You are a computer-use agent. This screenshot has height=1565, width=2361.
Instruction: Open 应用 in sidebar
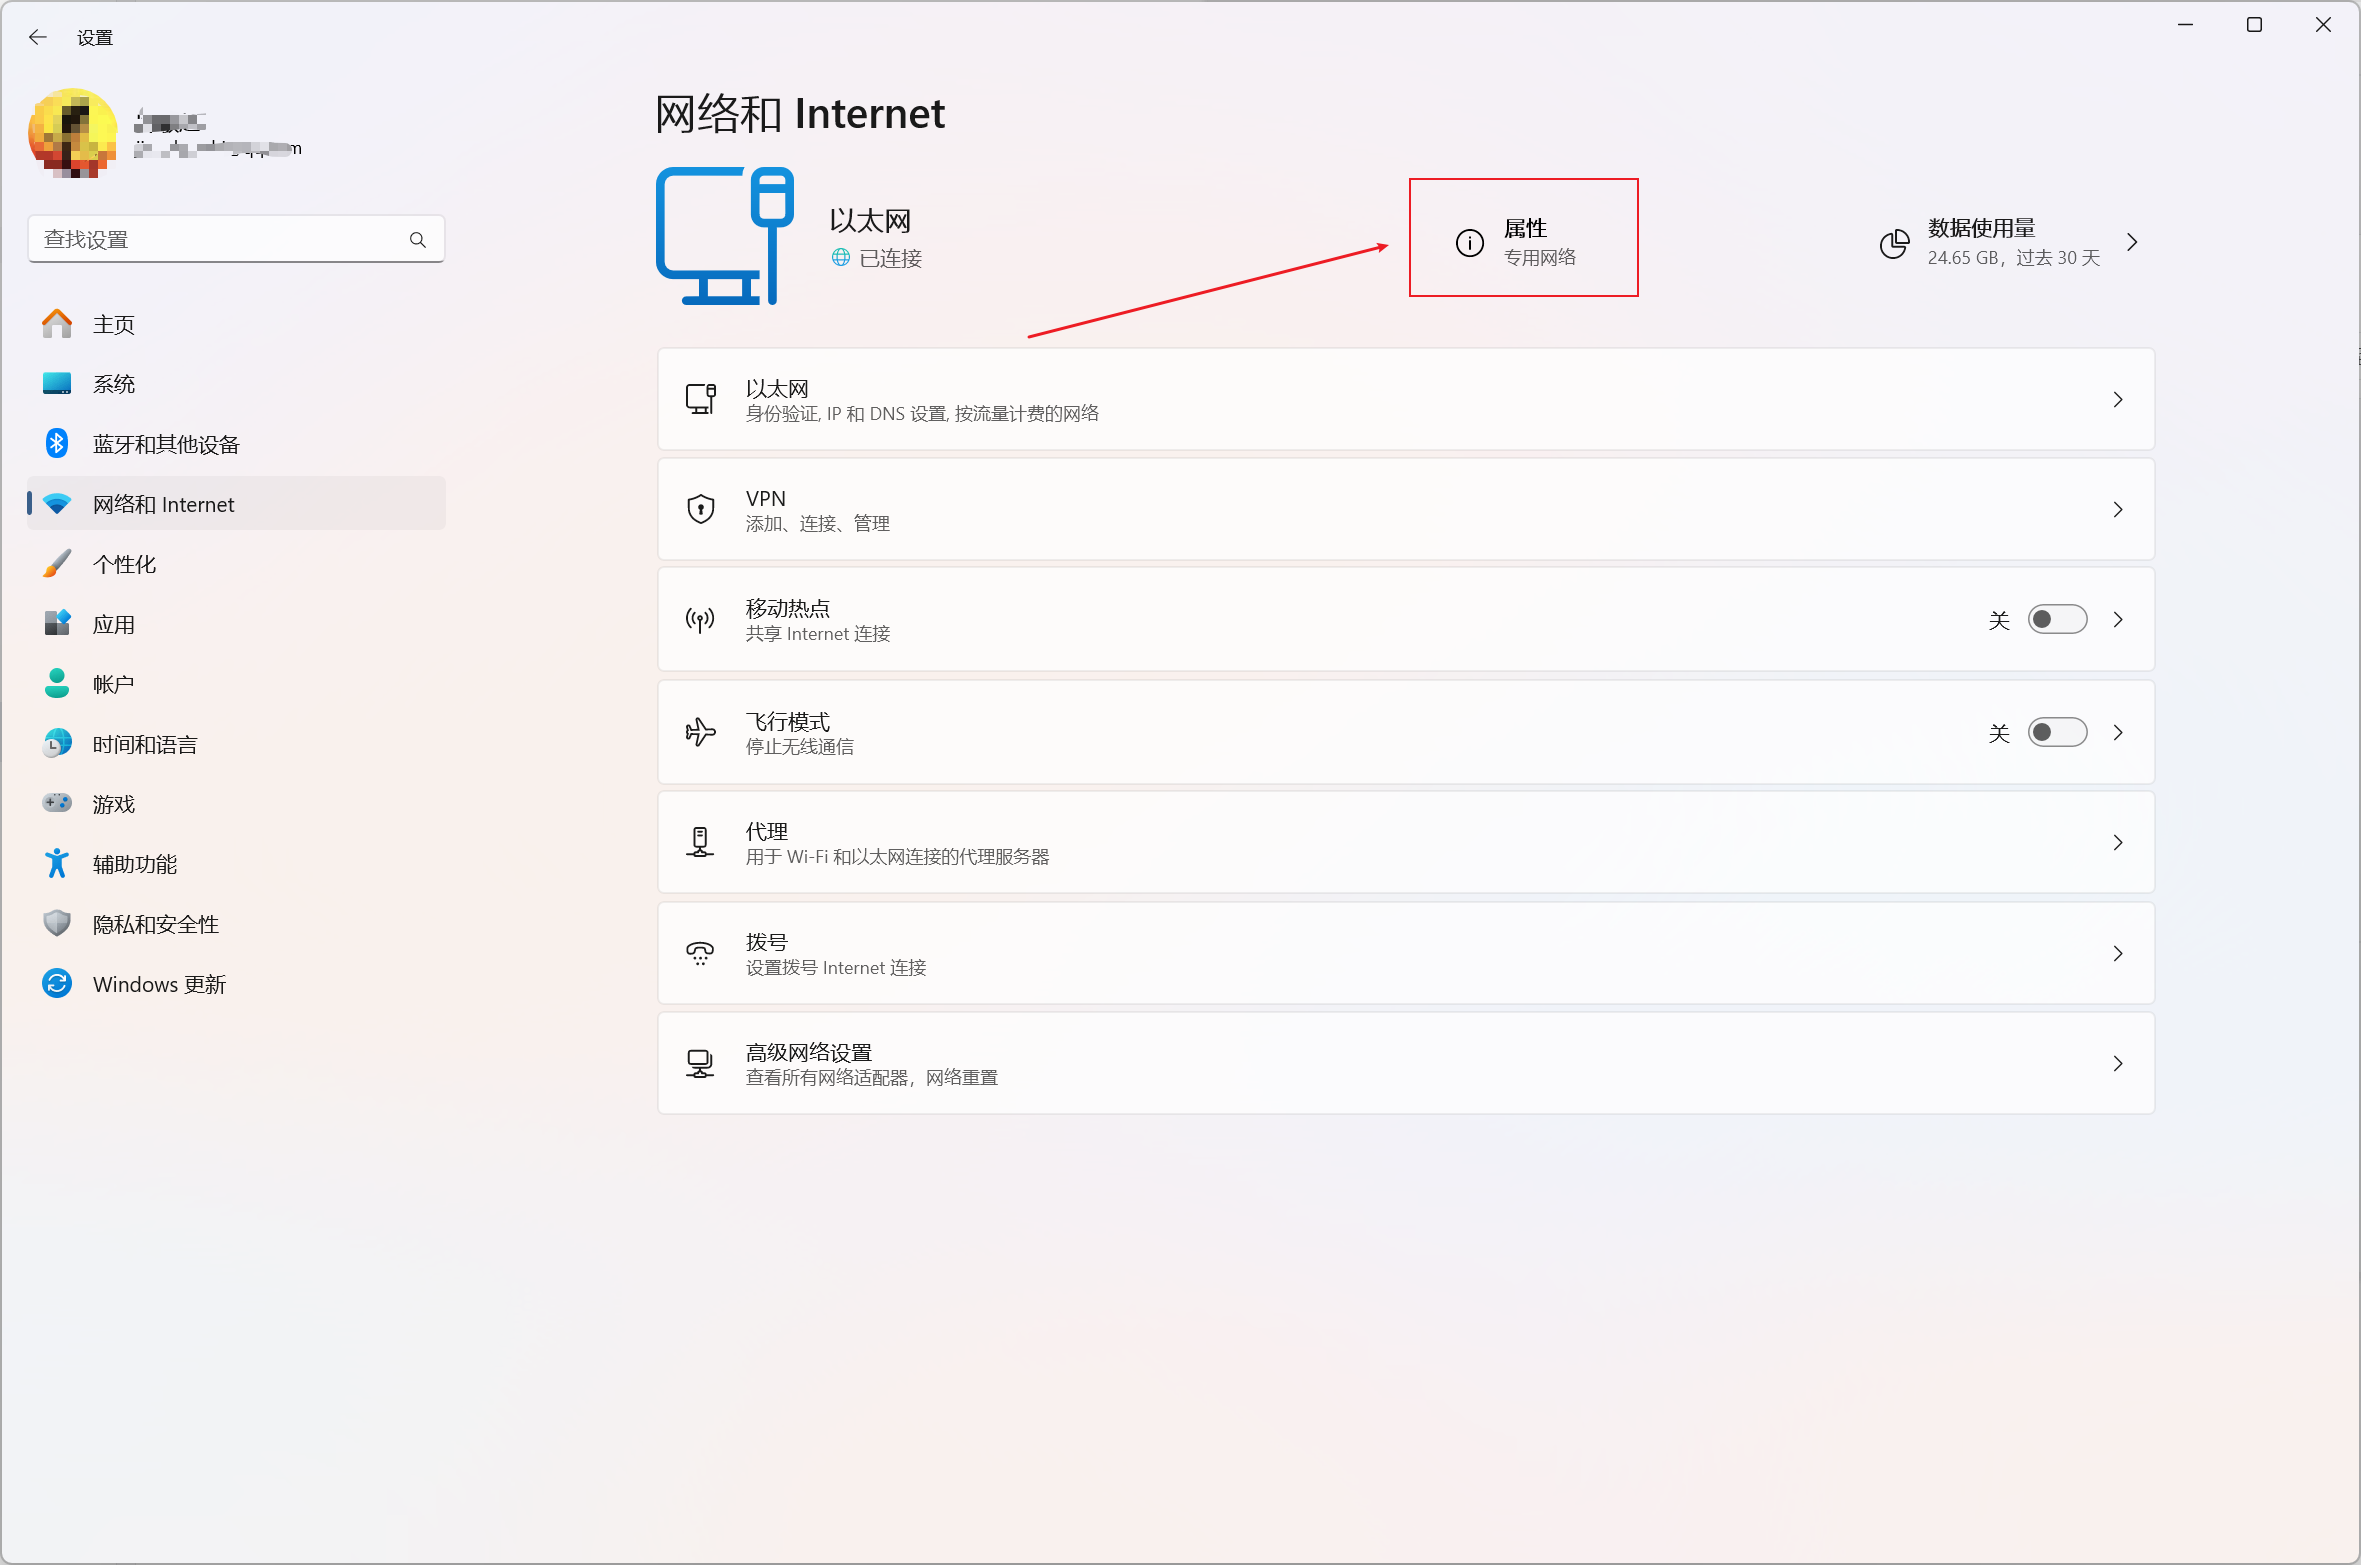click(236, 624)
